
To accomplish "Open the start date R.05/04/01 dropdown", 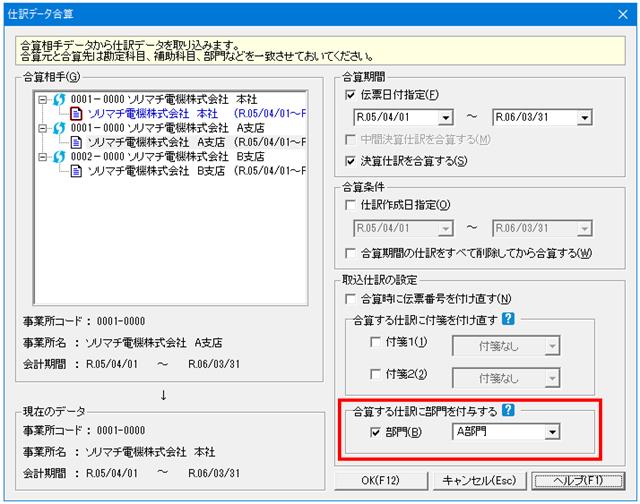I will [x=446, y=118].
